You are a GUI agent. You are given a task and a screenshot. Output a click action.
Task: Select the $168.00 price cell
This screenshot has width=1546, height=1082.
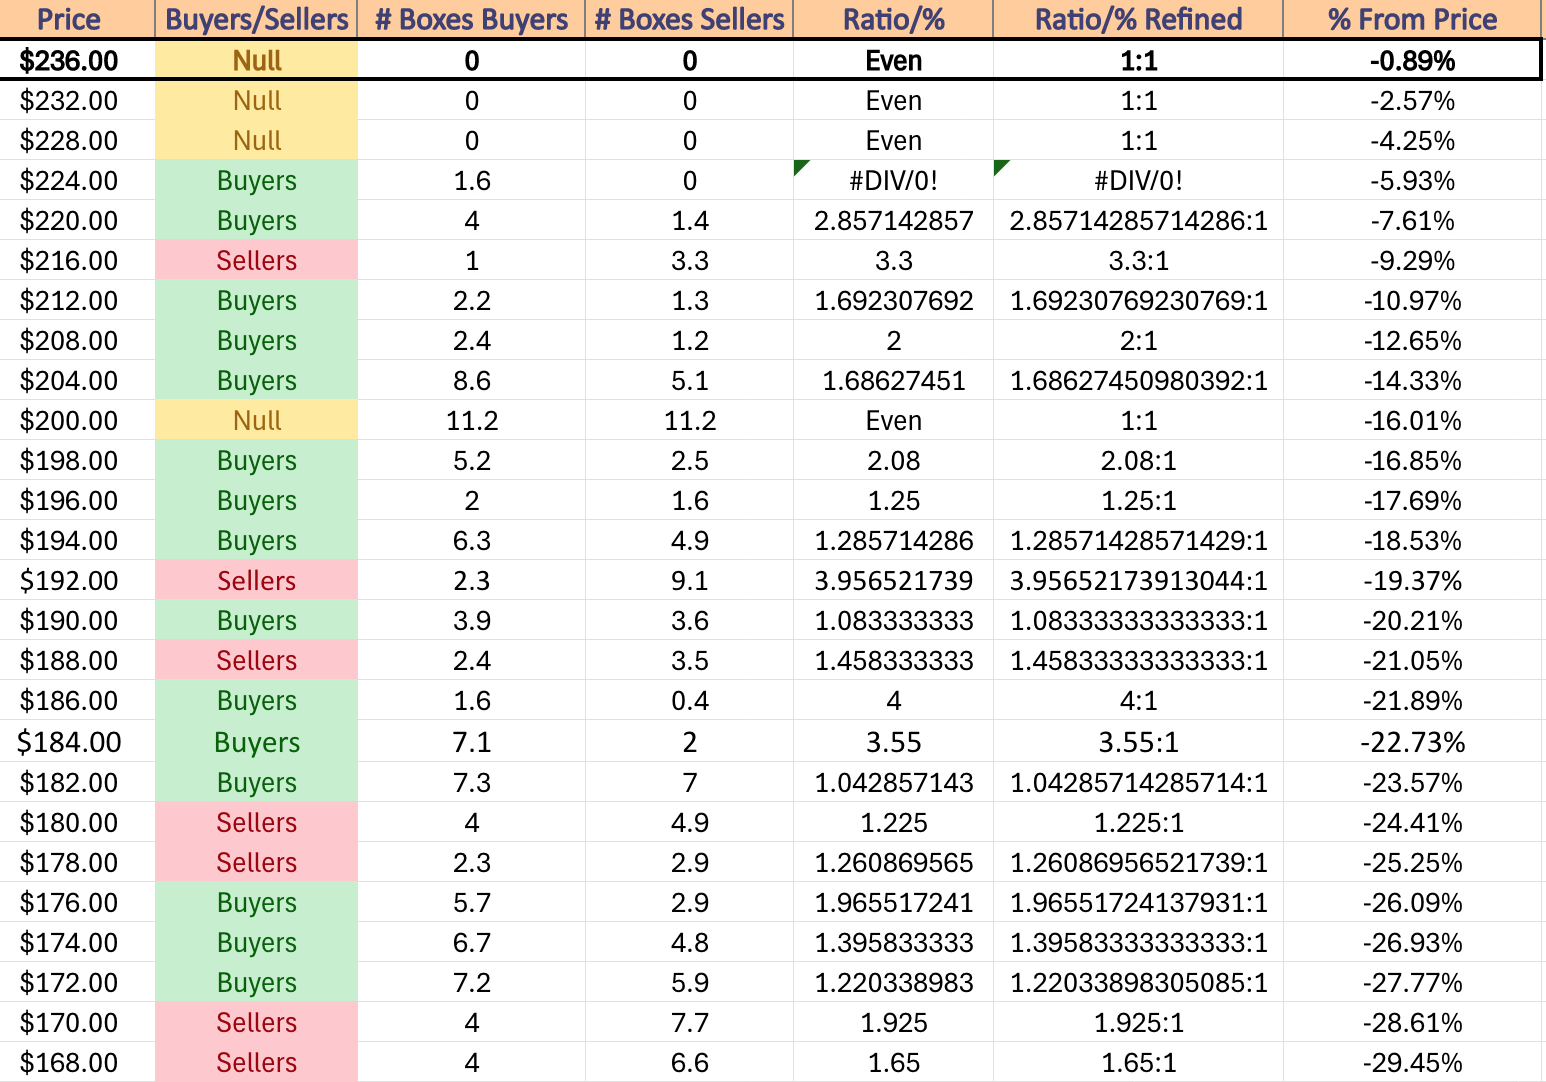point(77,1062)
